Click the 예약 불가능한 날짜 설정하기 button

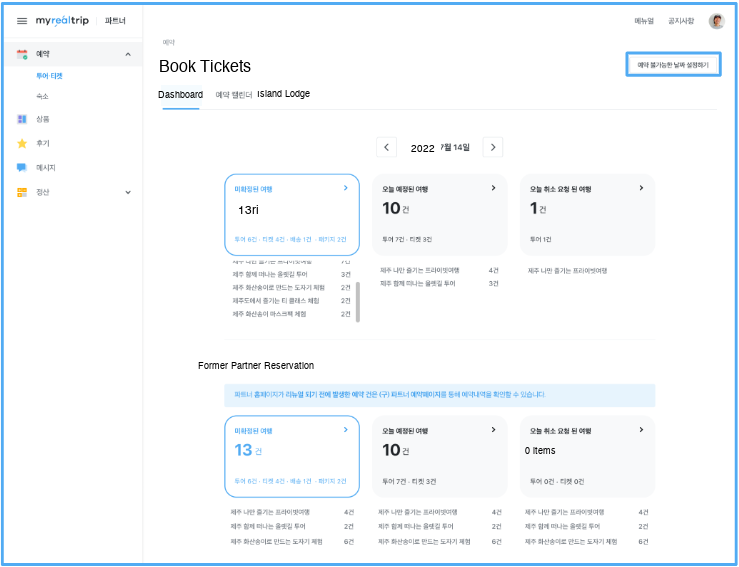(x=673, y=65)
